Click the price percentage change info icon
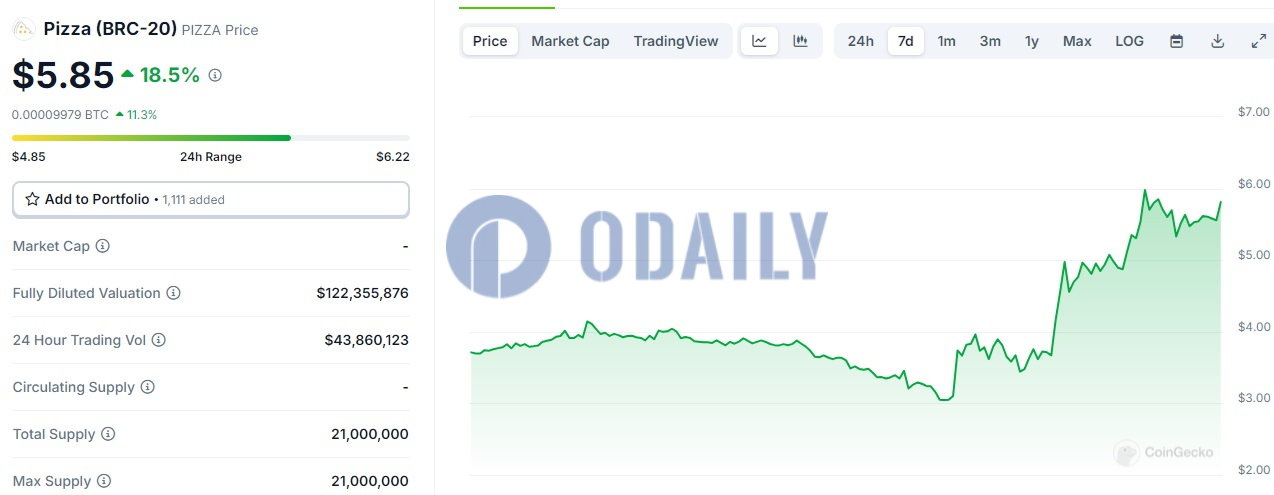The height and width of the screenshot is (495, 1274). click(215, 75)
